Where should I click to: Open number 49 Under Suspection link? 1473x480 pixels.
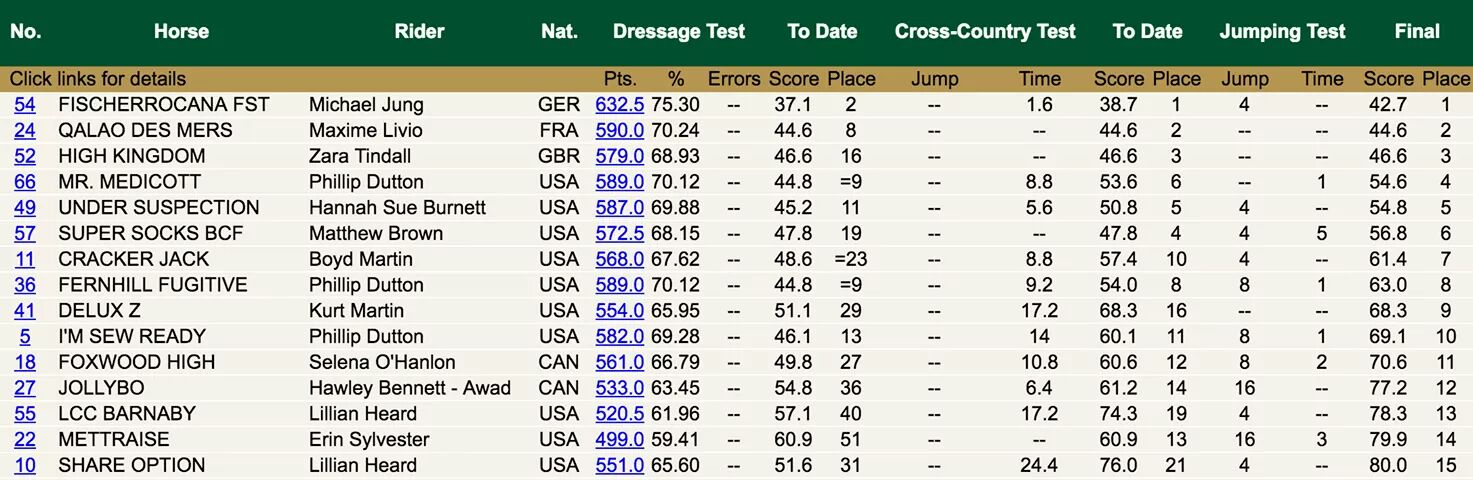[24, 208]
